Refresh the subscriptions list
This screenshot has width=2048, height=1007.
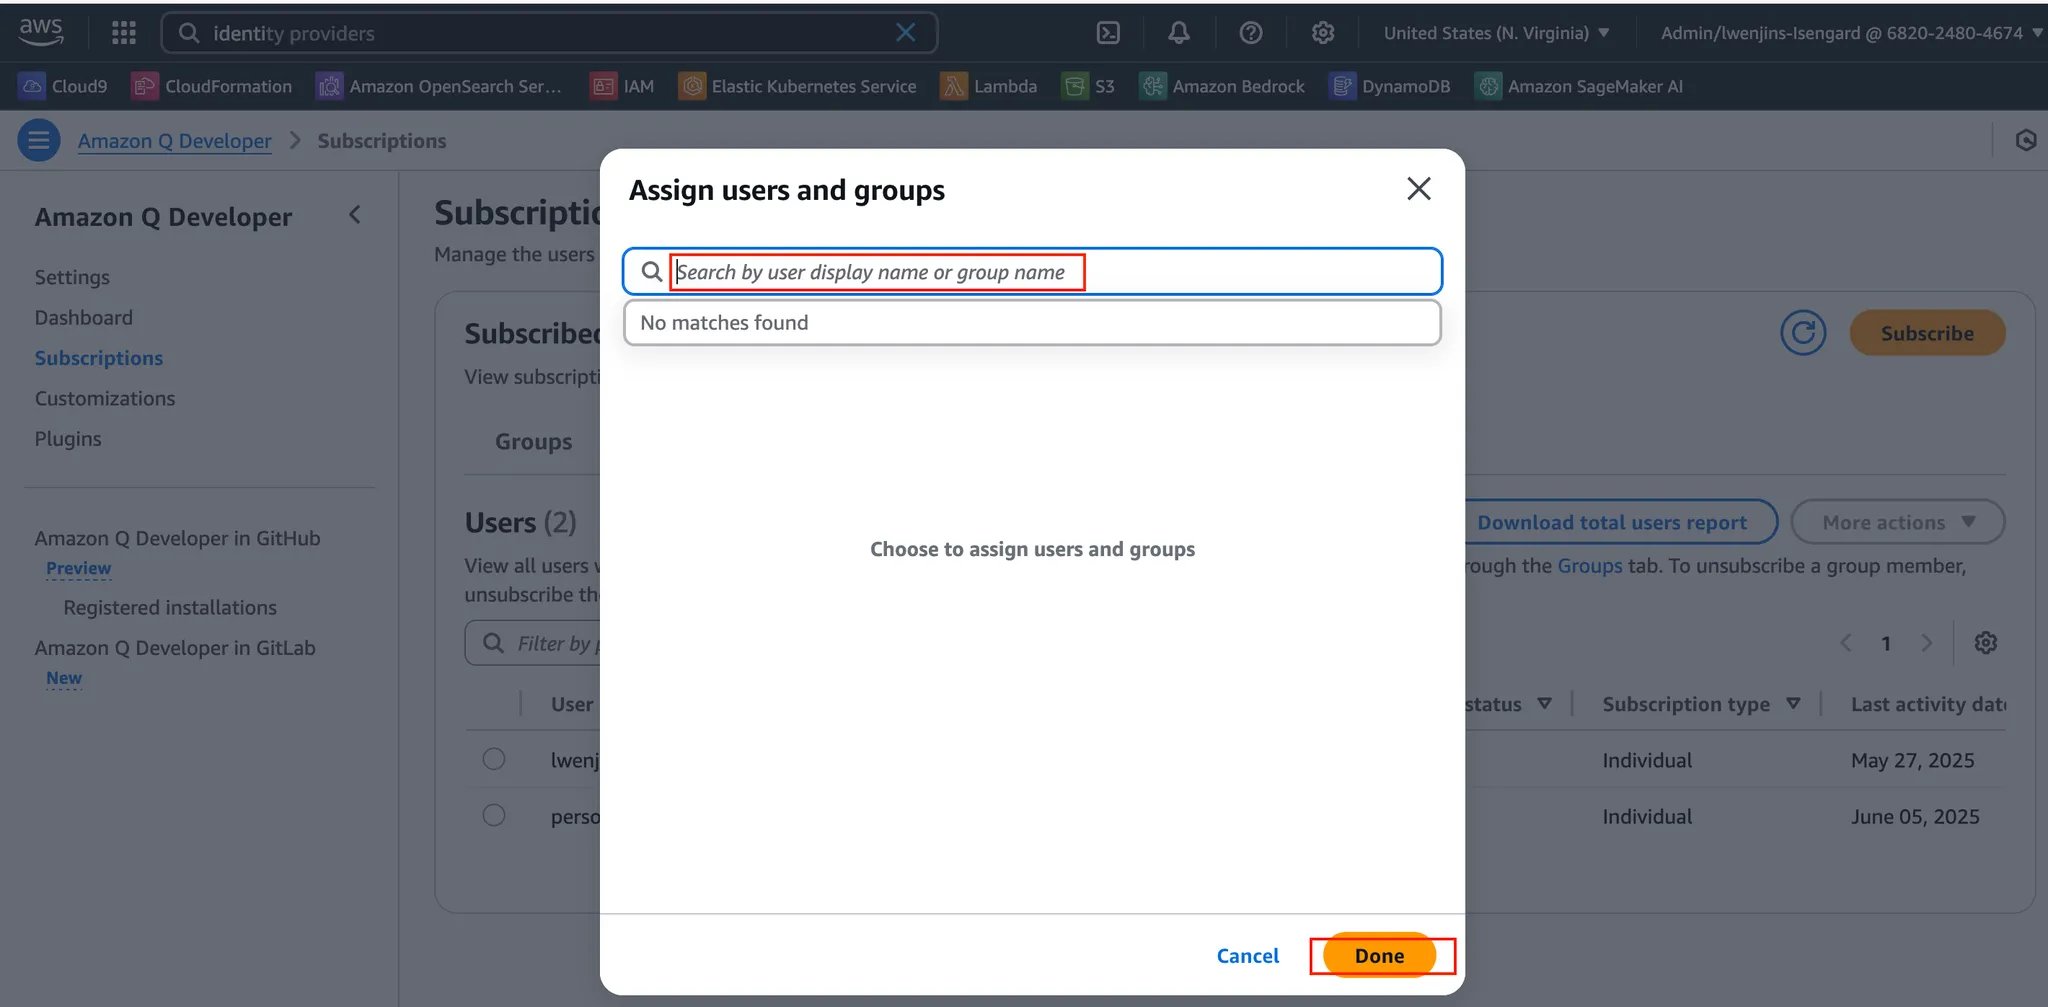coord(1803,333)
